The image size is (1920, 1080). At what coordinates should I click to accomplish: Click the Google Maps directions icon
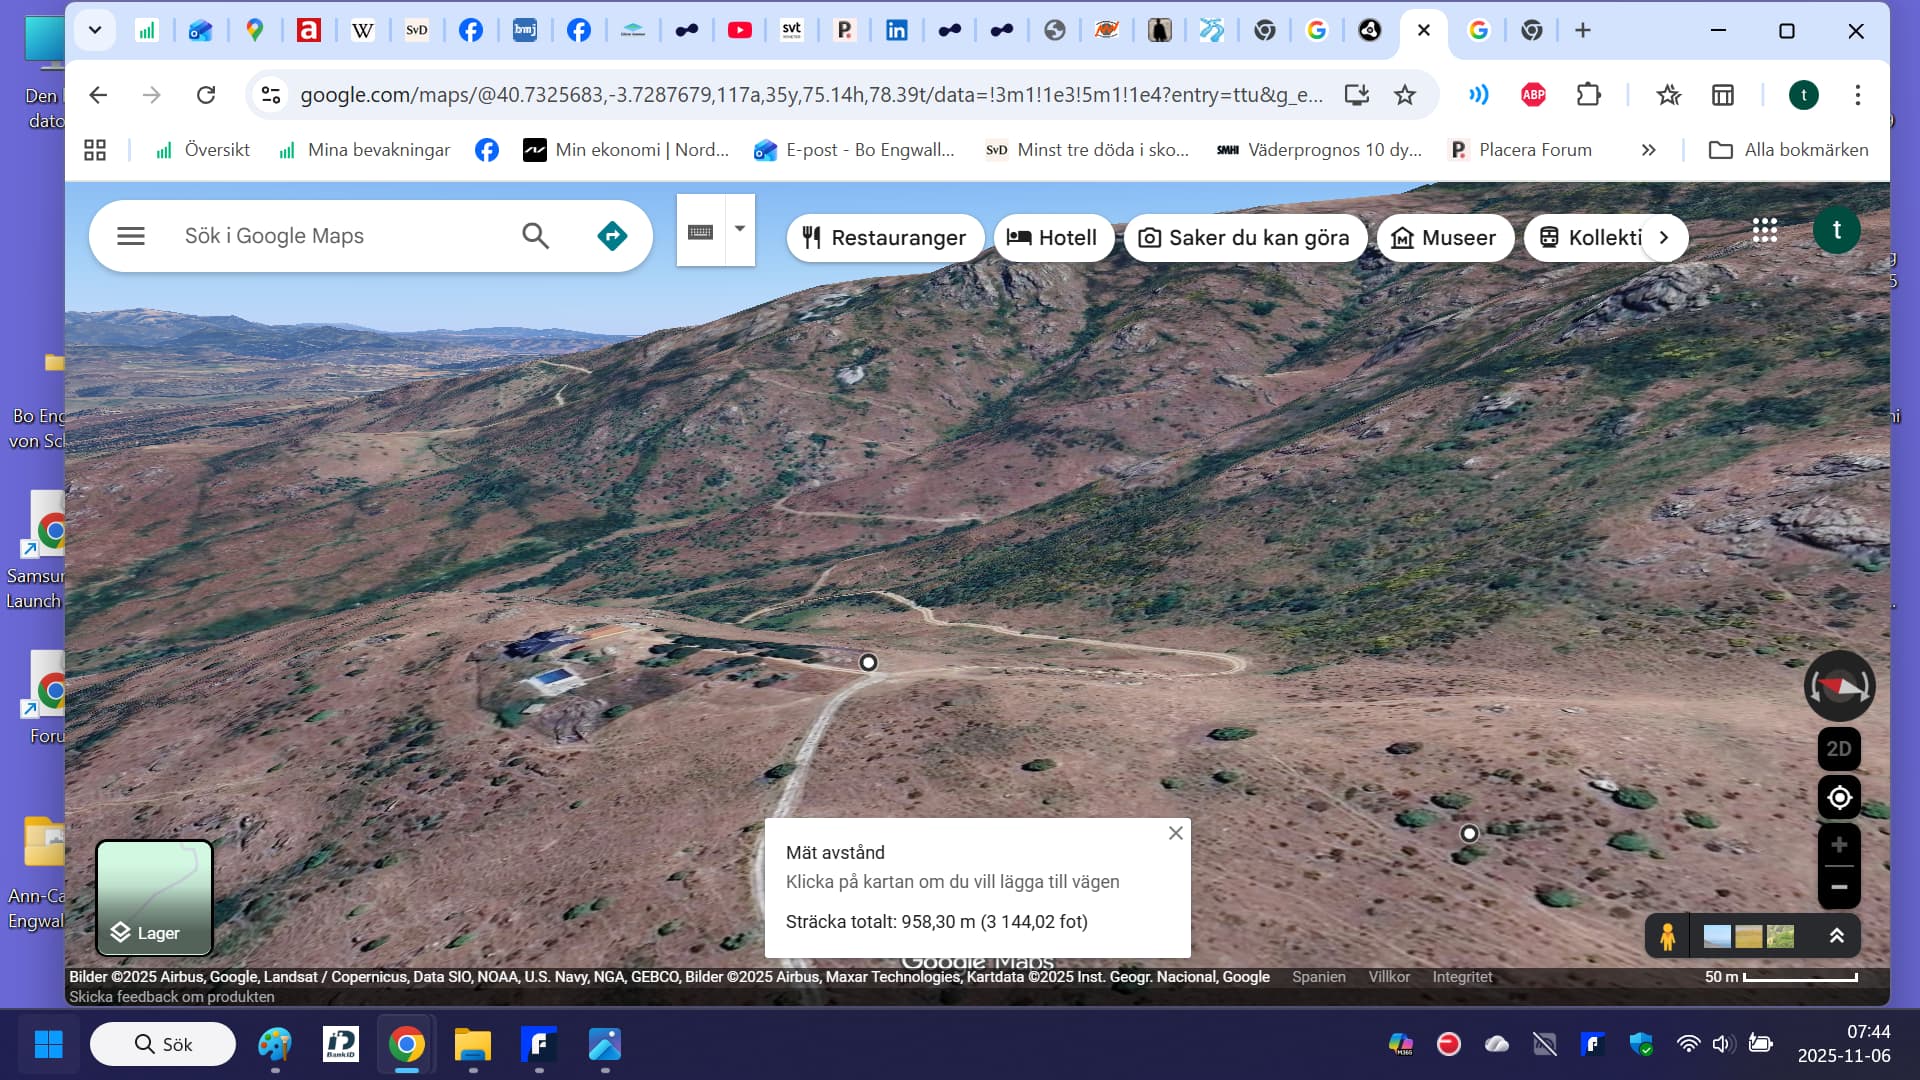(611, 236)
